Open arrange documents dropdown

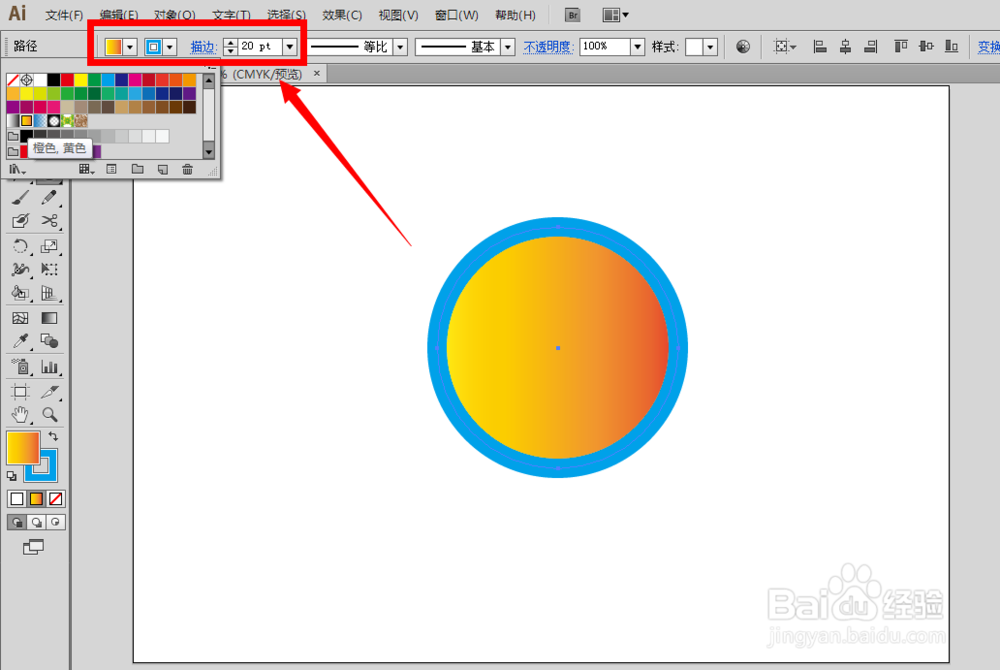click(615, 15)
